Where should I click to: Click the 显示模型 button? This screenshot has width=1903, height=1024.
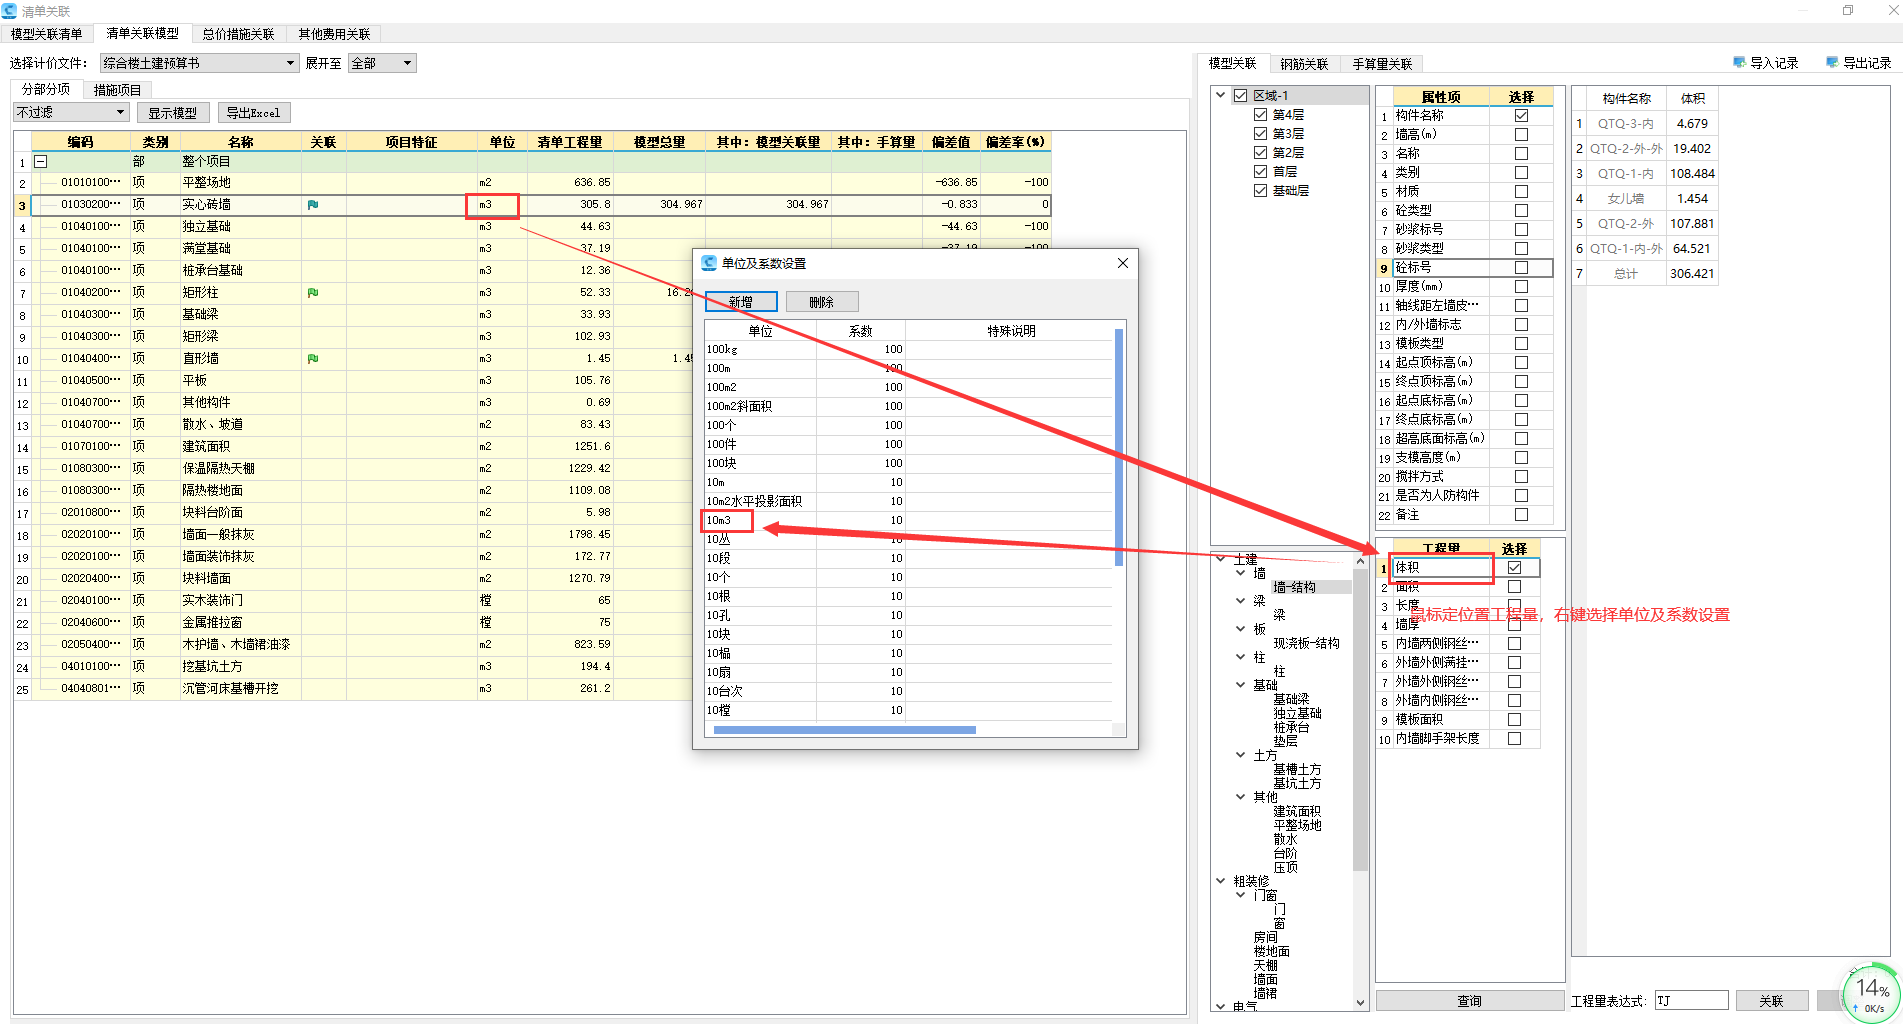coord(173,113)
